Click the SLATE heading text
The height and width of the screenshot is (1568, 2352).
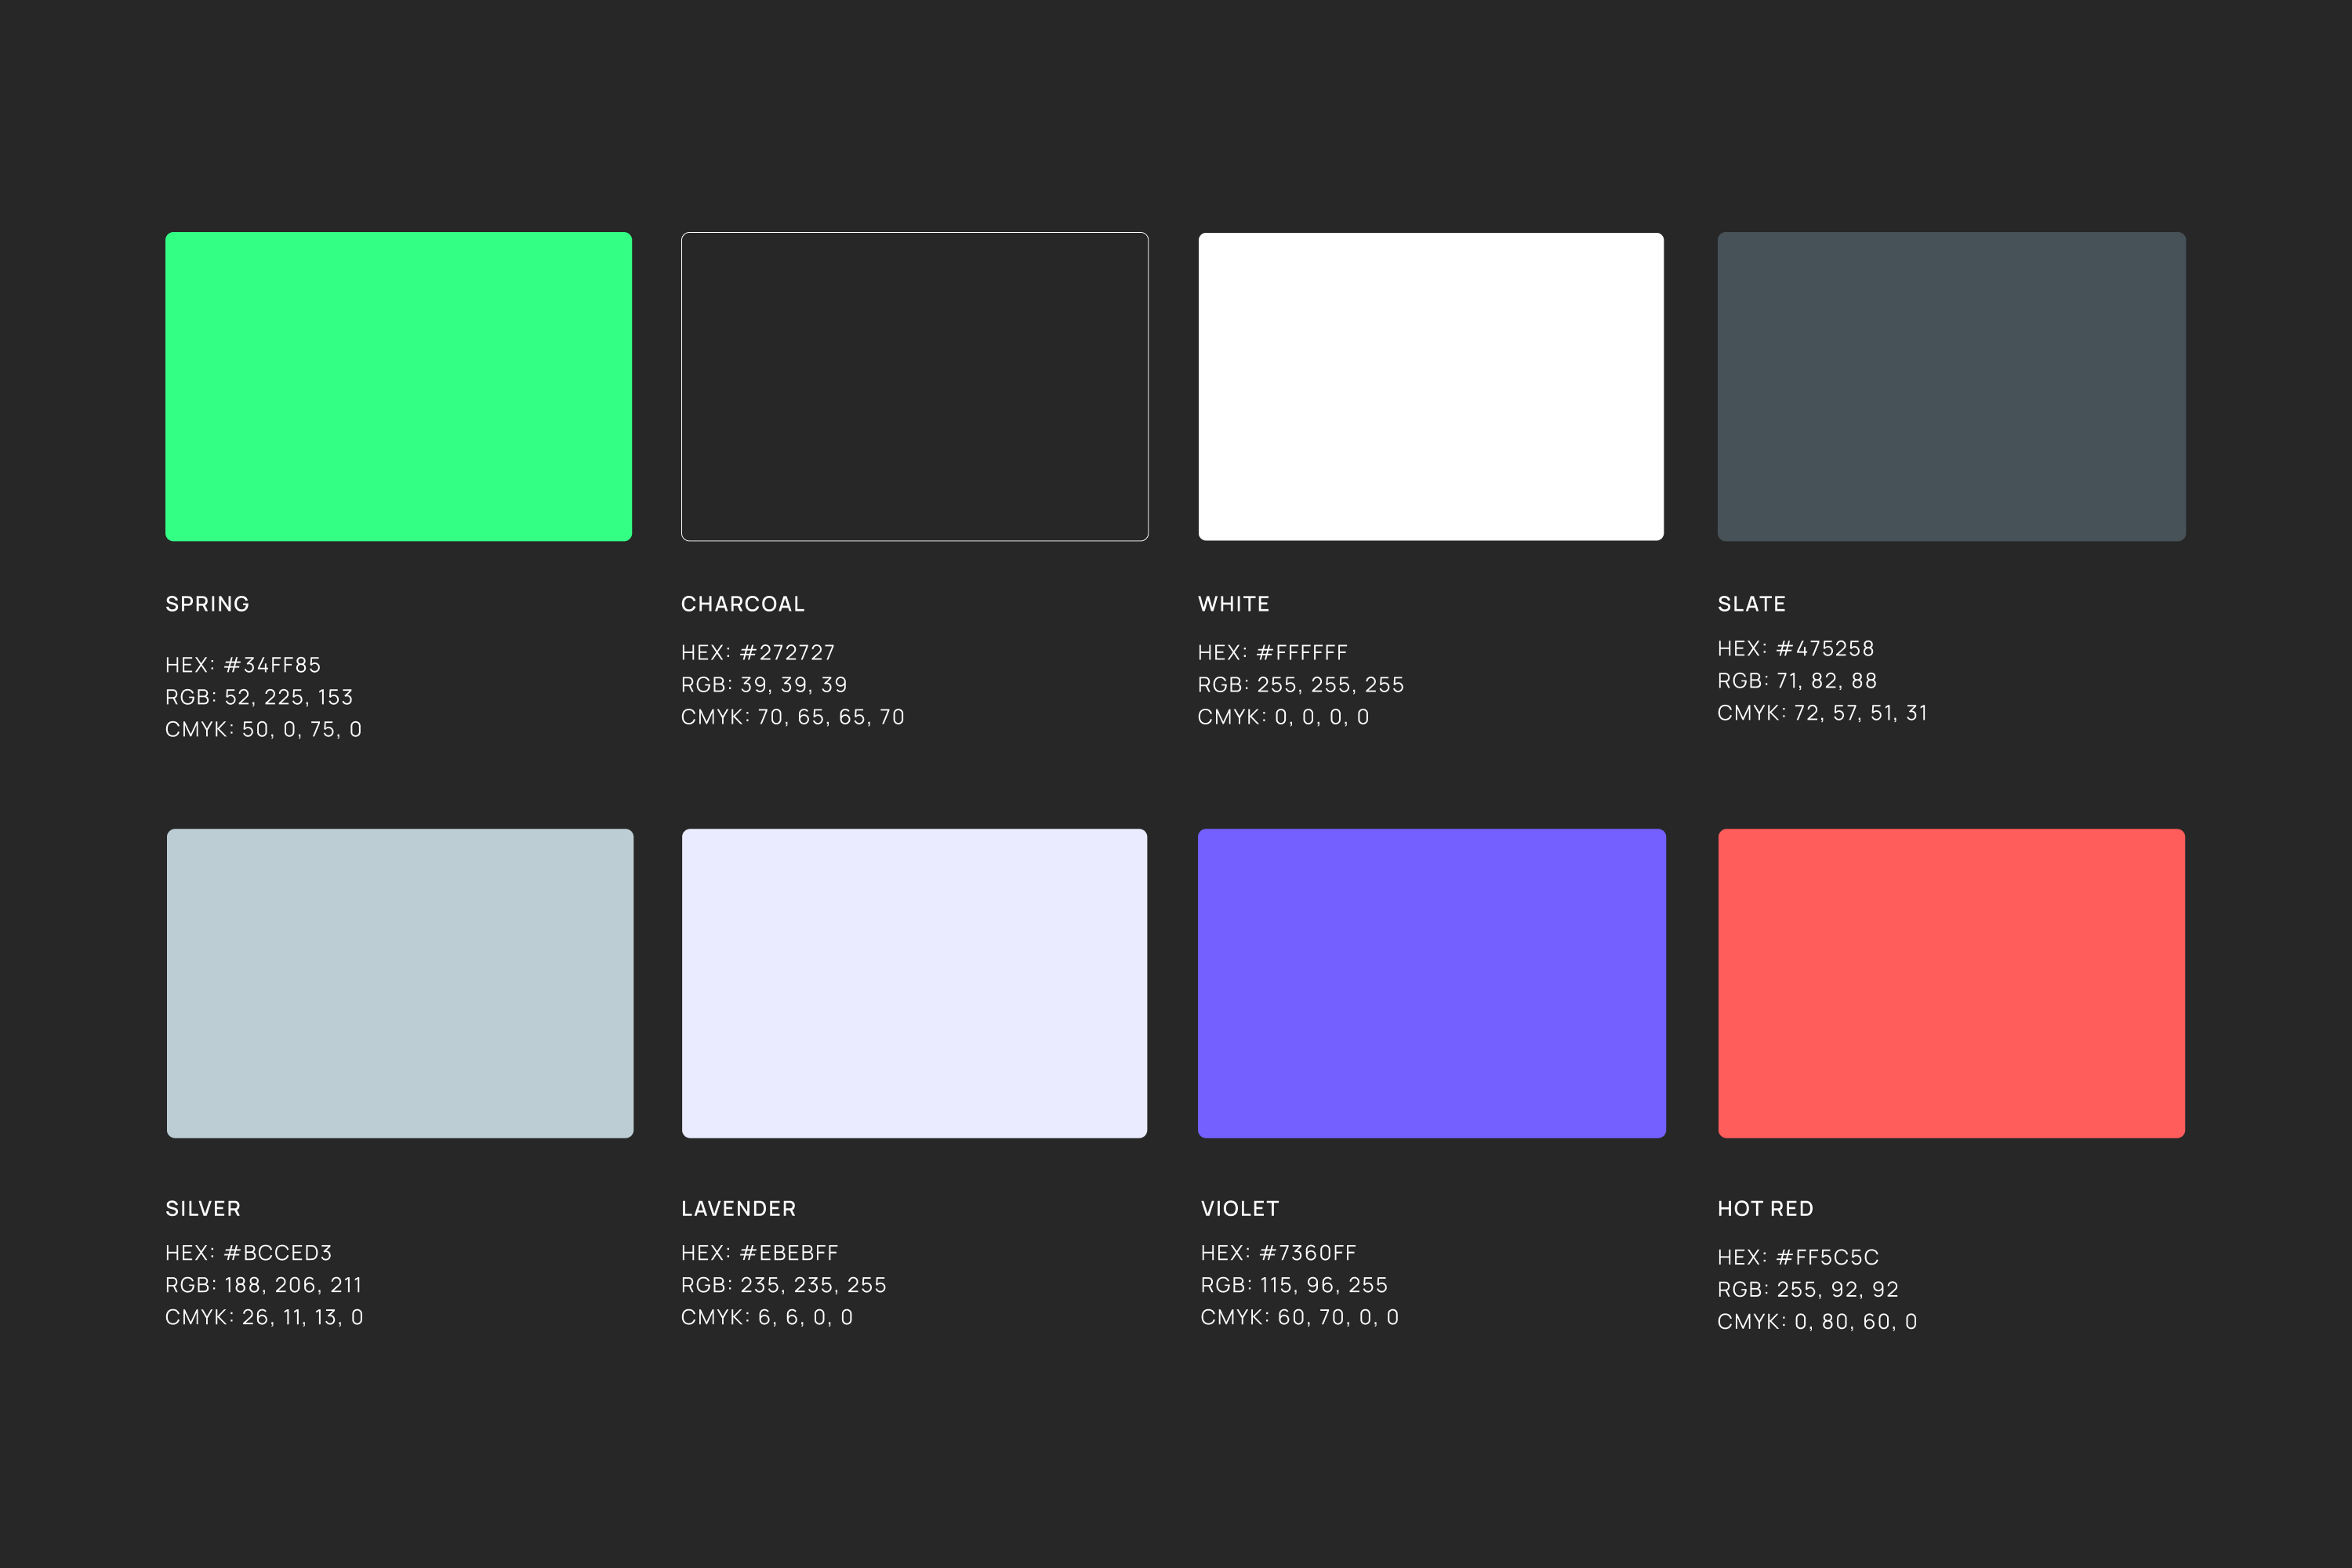point(1751,604)
